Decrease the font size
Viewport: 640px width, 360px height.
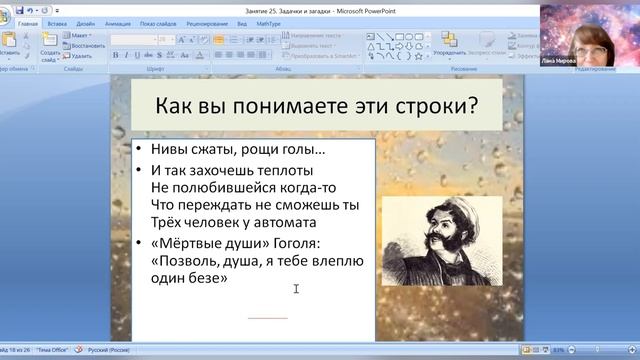(x=192, y=39)
